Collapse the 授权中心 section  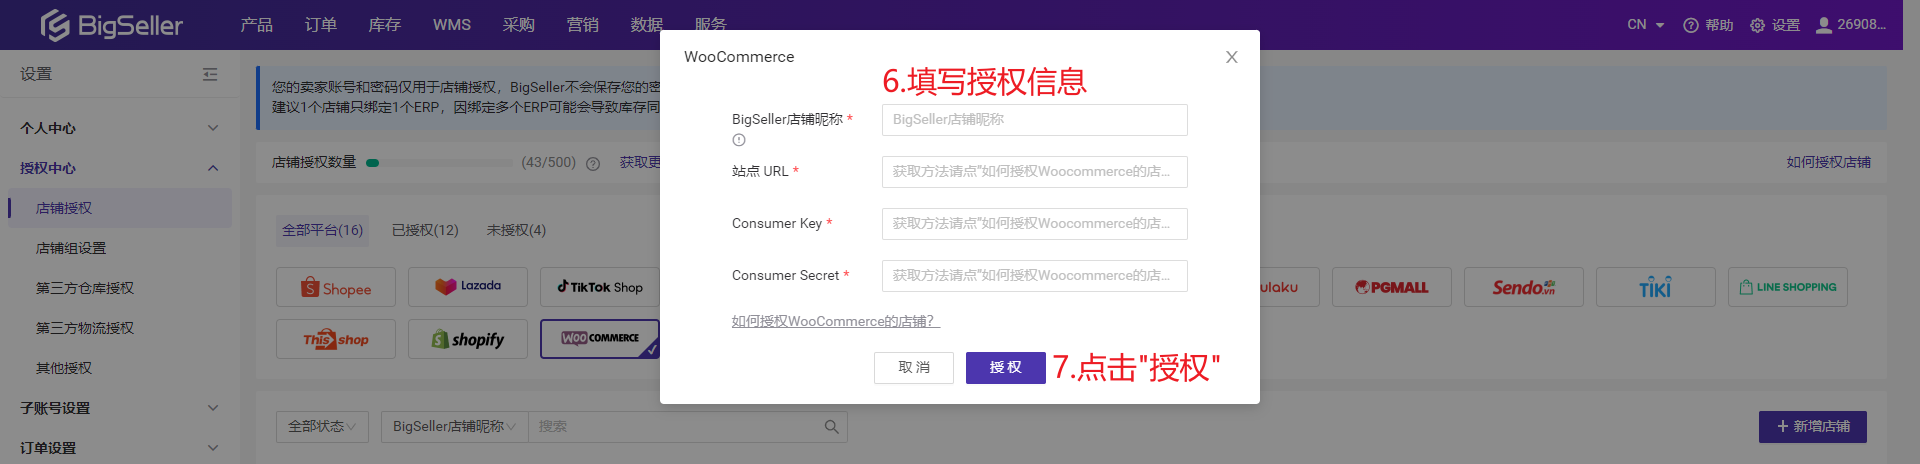pyautogui.click(x=120, y=168)
